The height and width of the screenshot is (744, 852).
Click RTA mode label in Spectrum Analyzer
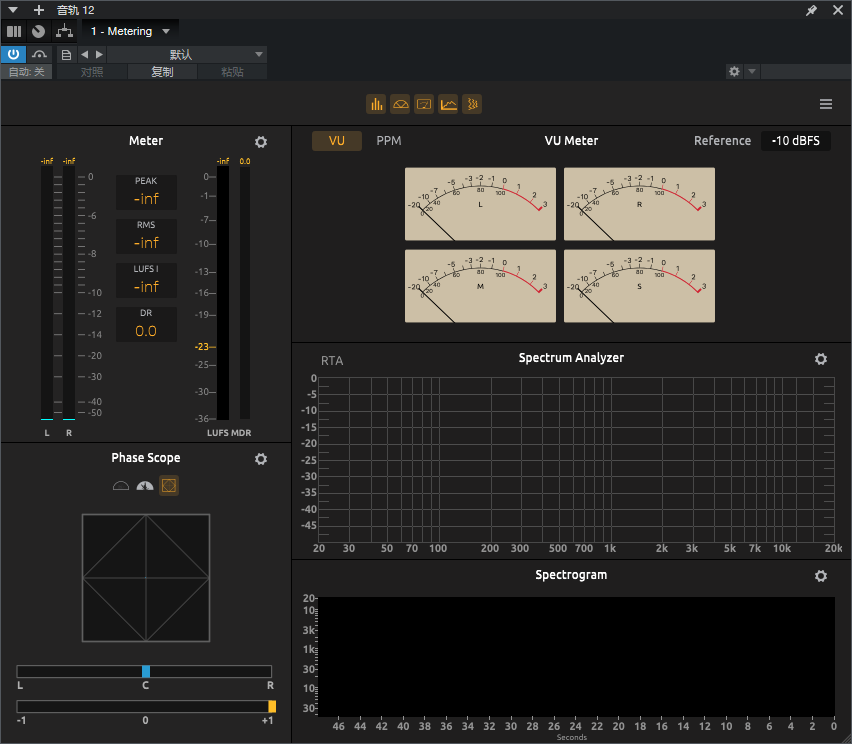pyautogui.click(x=332, y=361)
